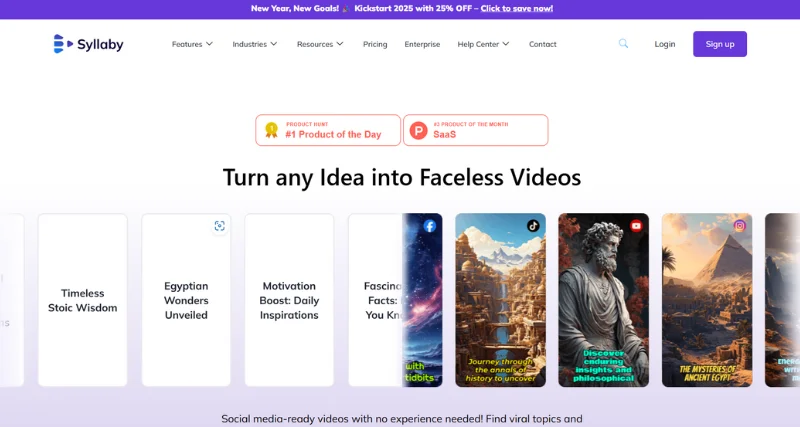Click the 'Click to save now!' banner link
This screenshot has width=800, height=427.
coord(517,8)
